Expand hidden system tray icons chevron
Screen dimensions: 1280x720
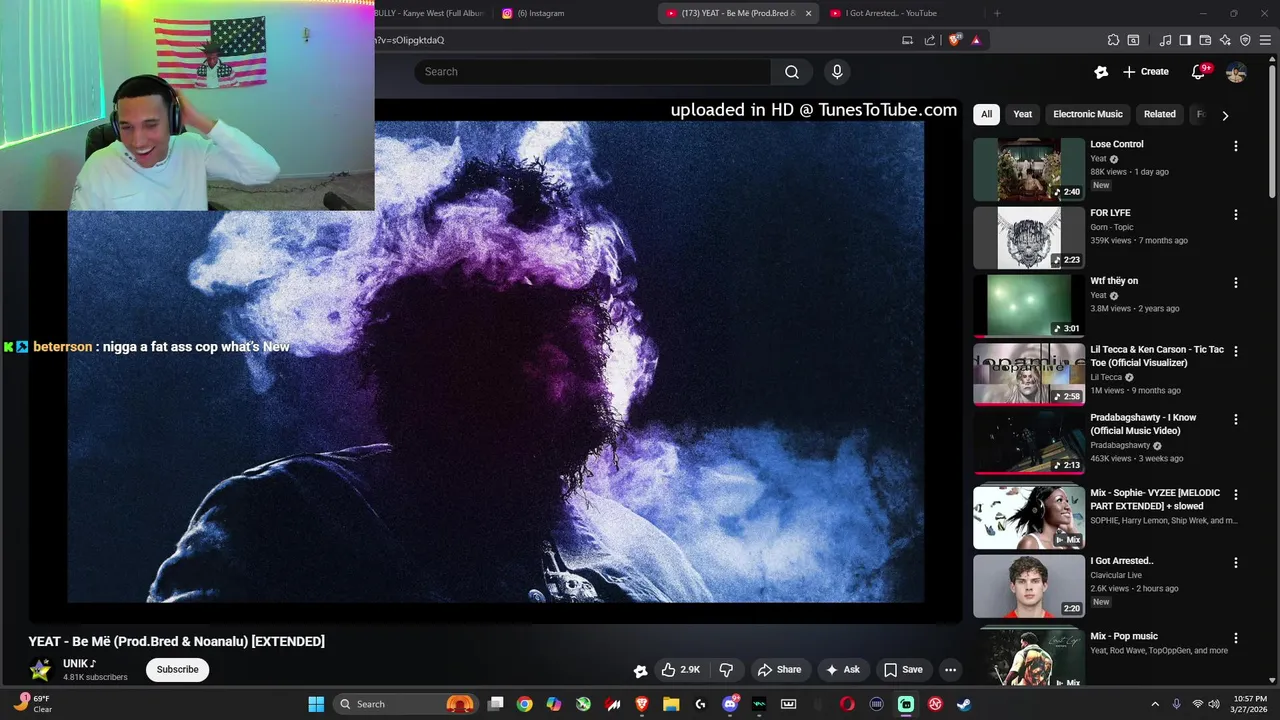(x=1155, y=704)
